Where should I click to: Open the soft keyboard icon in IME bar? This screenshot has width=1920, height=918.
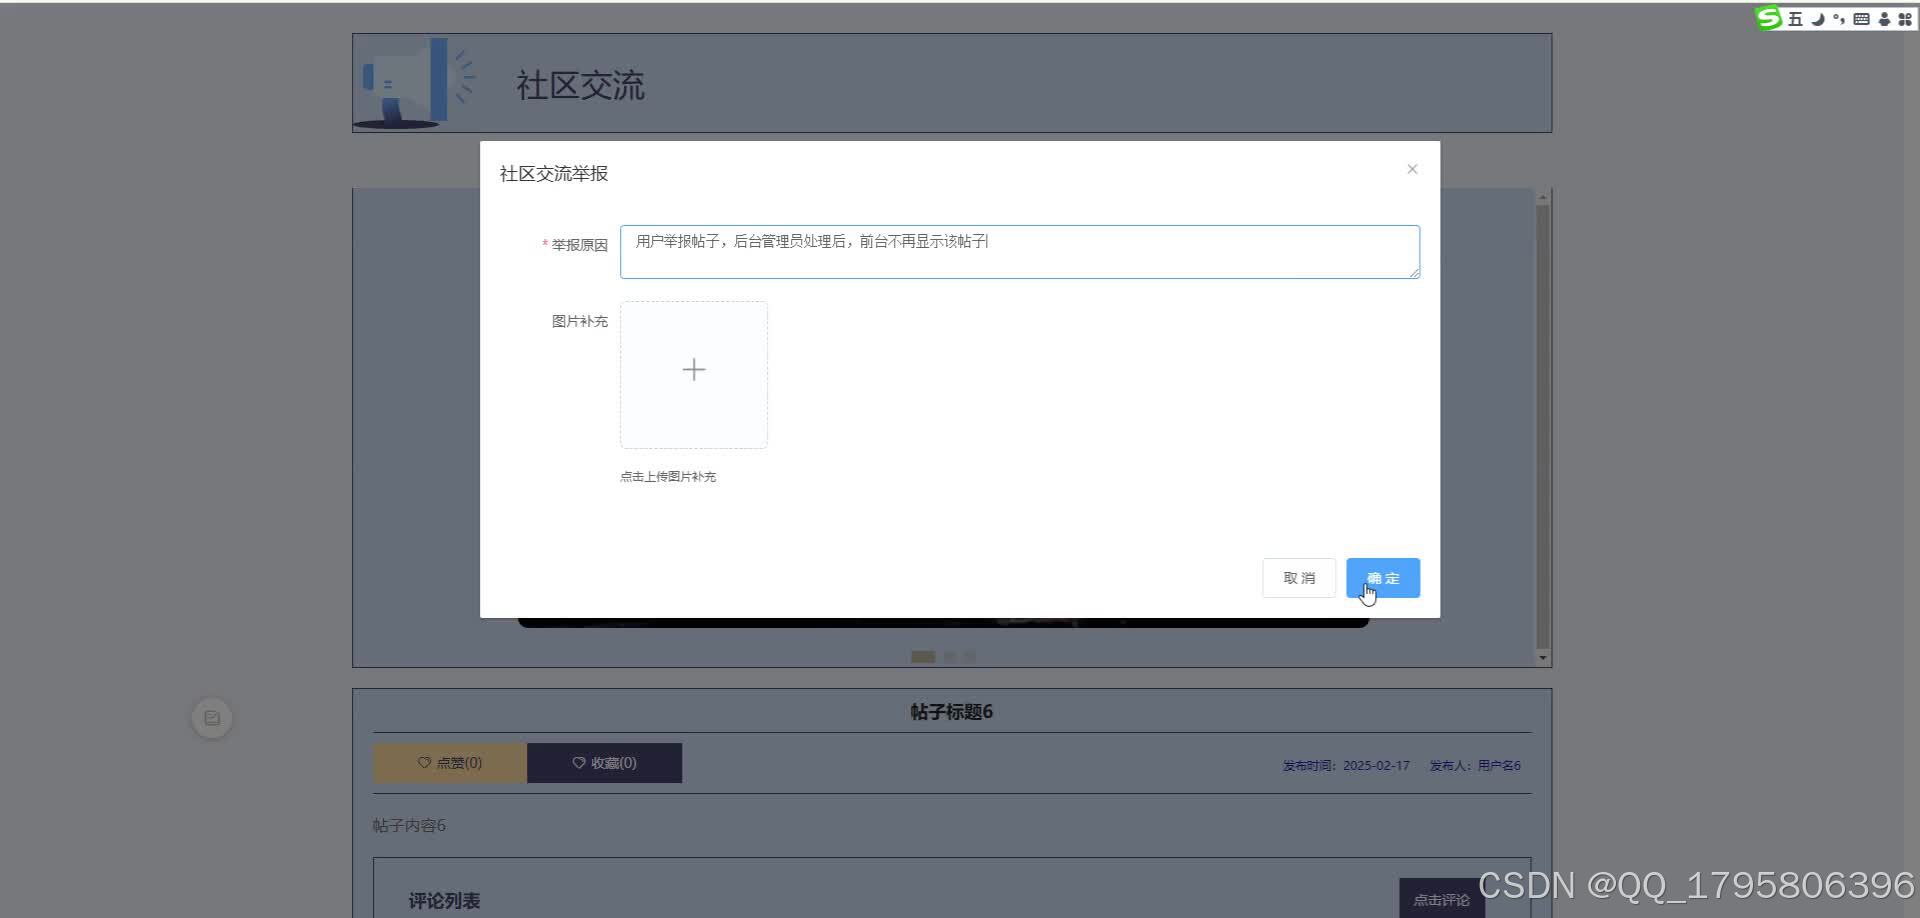pyautogui.click(x=1861, y=19)
